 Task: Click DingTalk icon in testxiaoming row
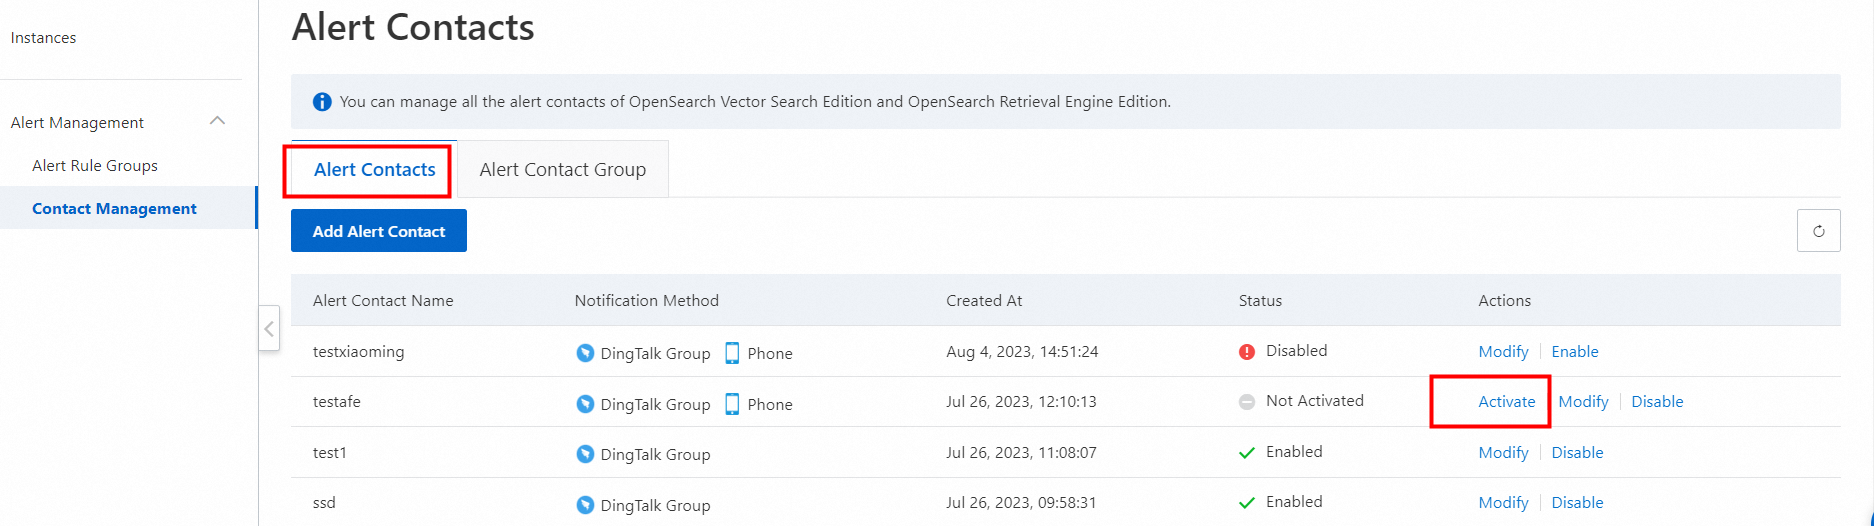585,353
